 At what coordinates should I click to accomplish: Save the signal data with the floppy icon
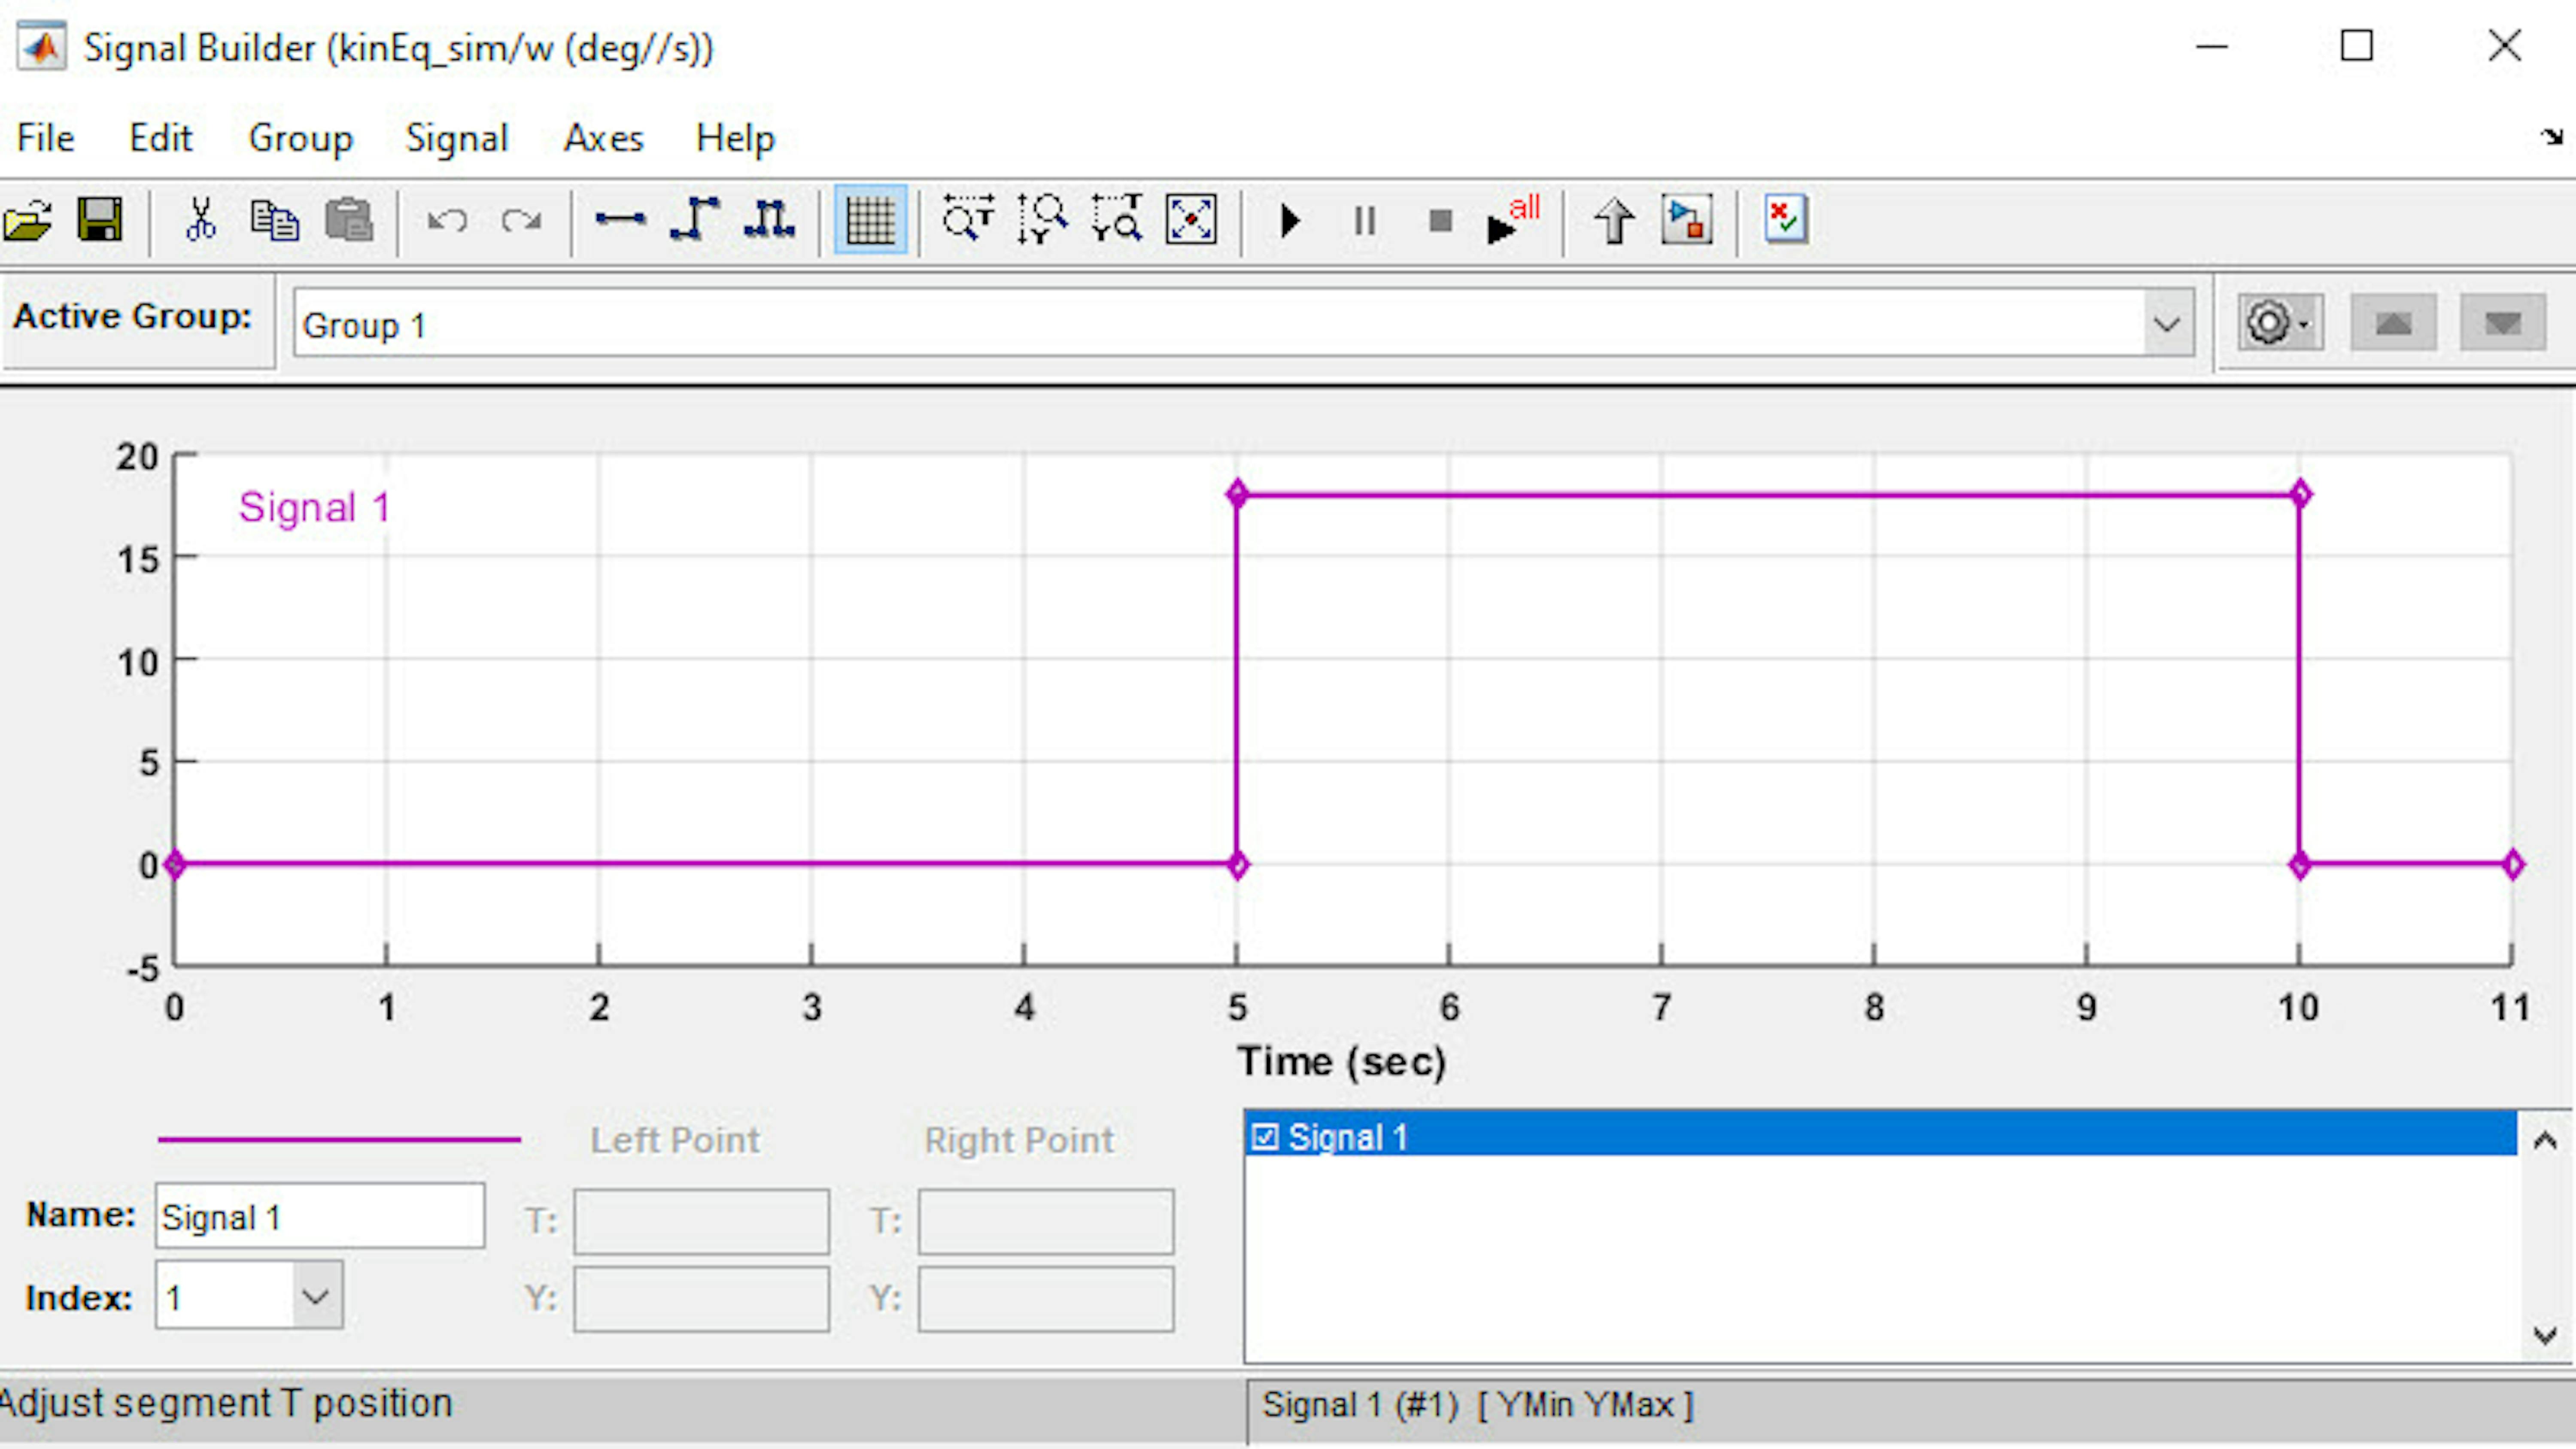click(100, 220)
